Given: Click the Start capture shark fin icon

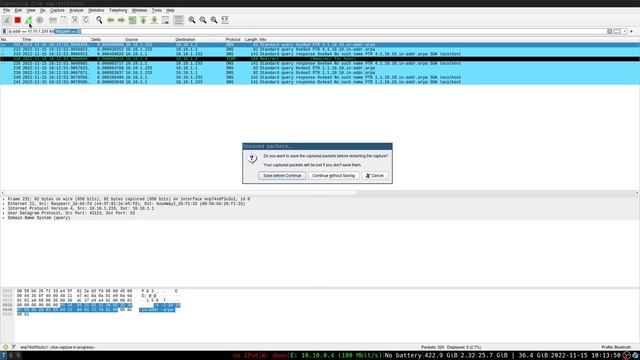Looking at the screenshot, I should 7,20.
